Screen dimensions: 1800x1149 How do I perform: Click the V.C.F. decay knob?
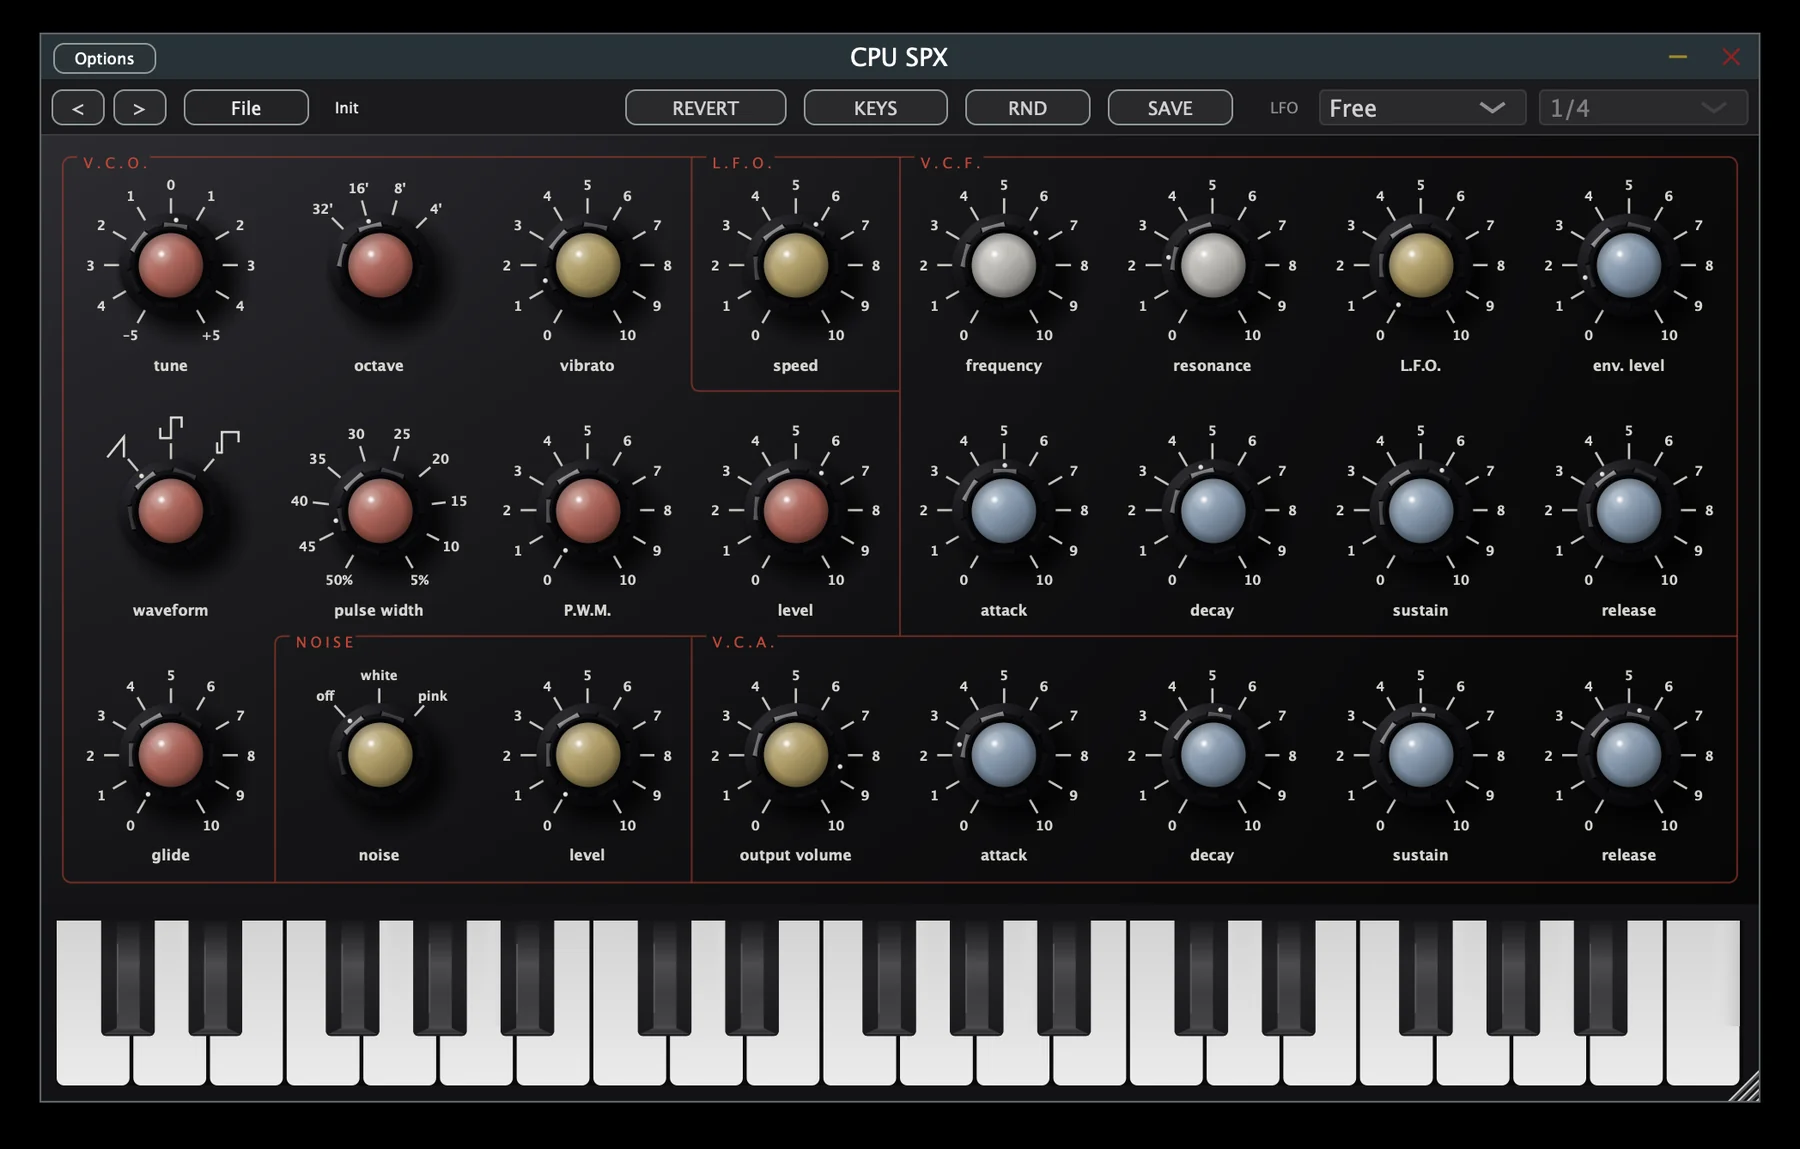pyautogui.click(x=1212, y=510)
